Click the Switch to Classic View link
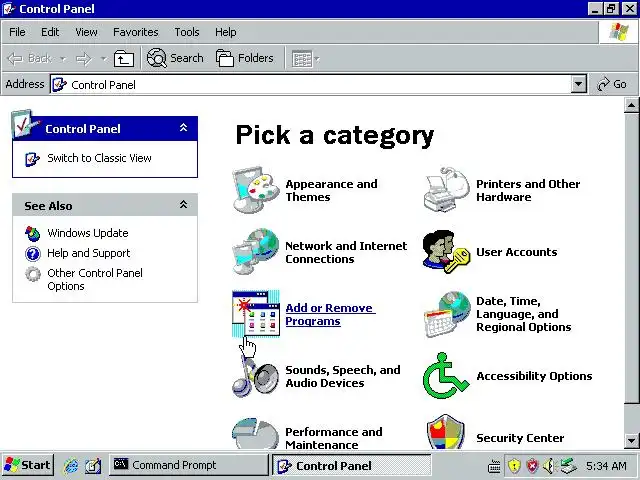The width and height of the screenshot is (640, 480). coord(99,158)
